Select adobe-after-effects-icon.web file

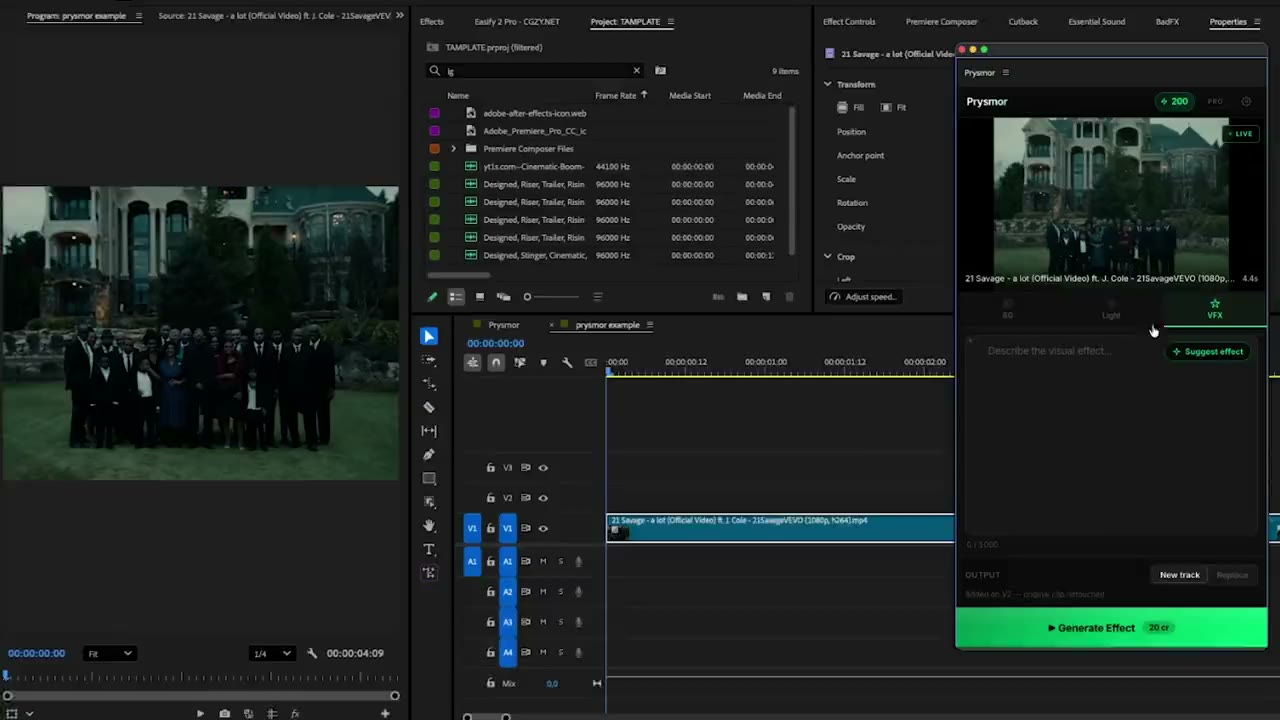click(534, 113)
